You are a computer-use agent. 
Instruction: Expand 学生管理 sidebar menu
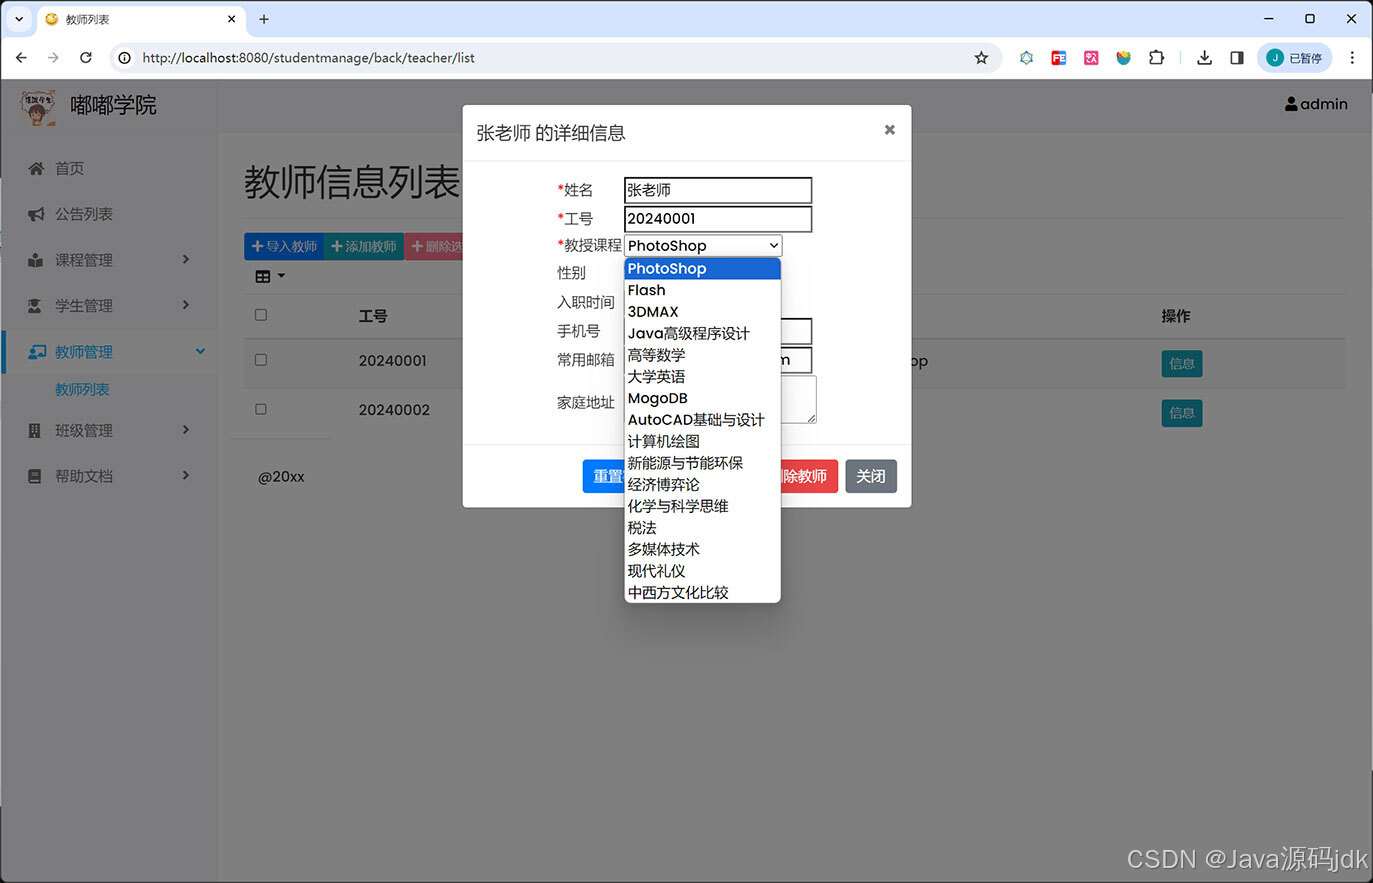coord(108,306)
